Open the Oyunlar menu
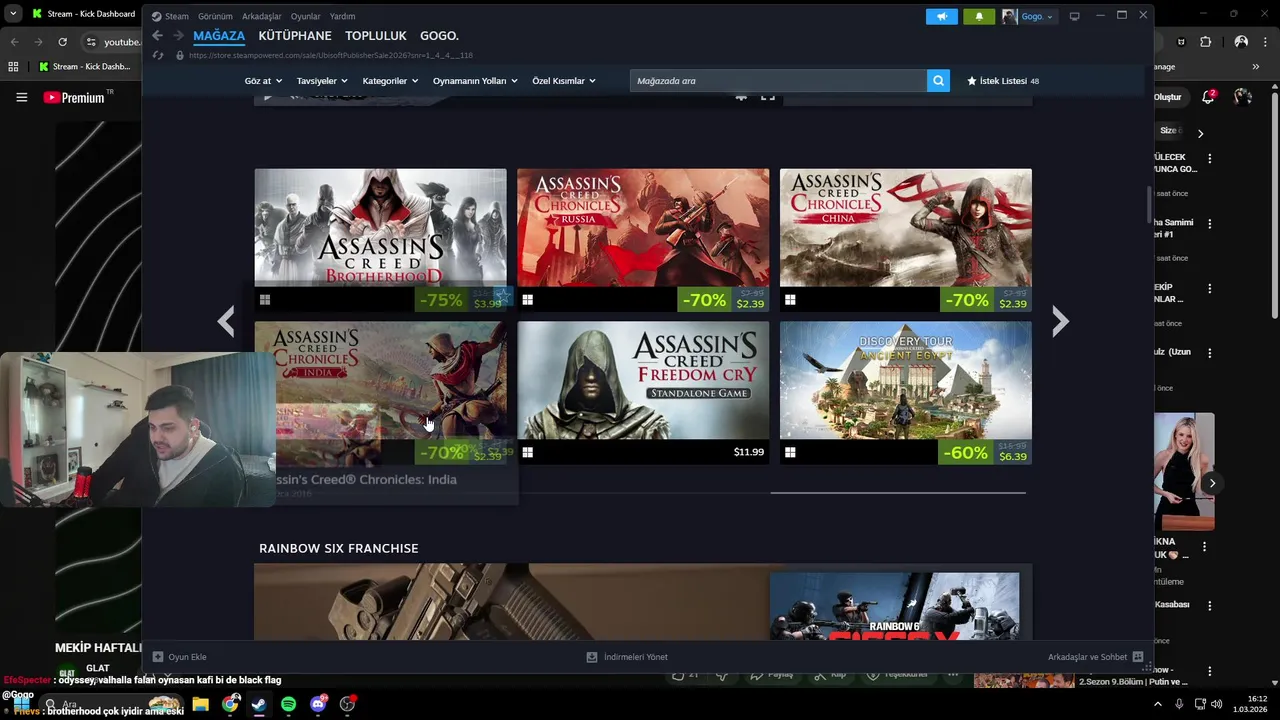Image resolution: width=1280 pixels, height=720 pixels. point(306,16)
